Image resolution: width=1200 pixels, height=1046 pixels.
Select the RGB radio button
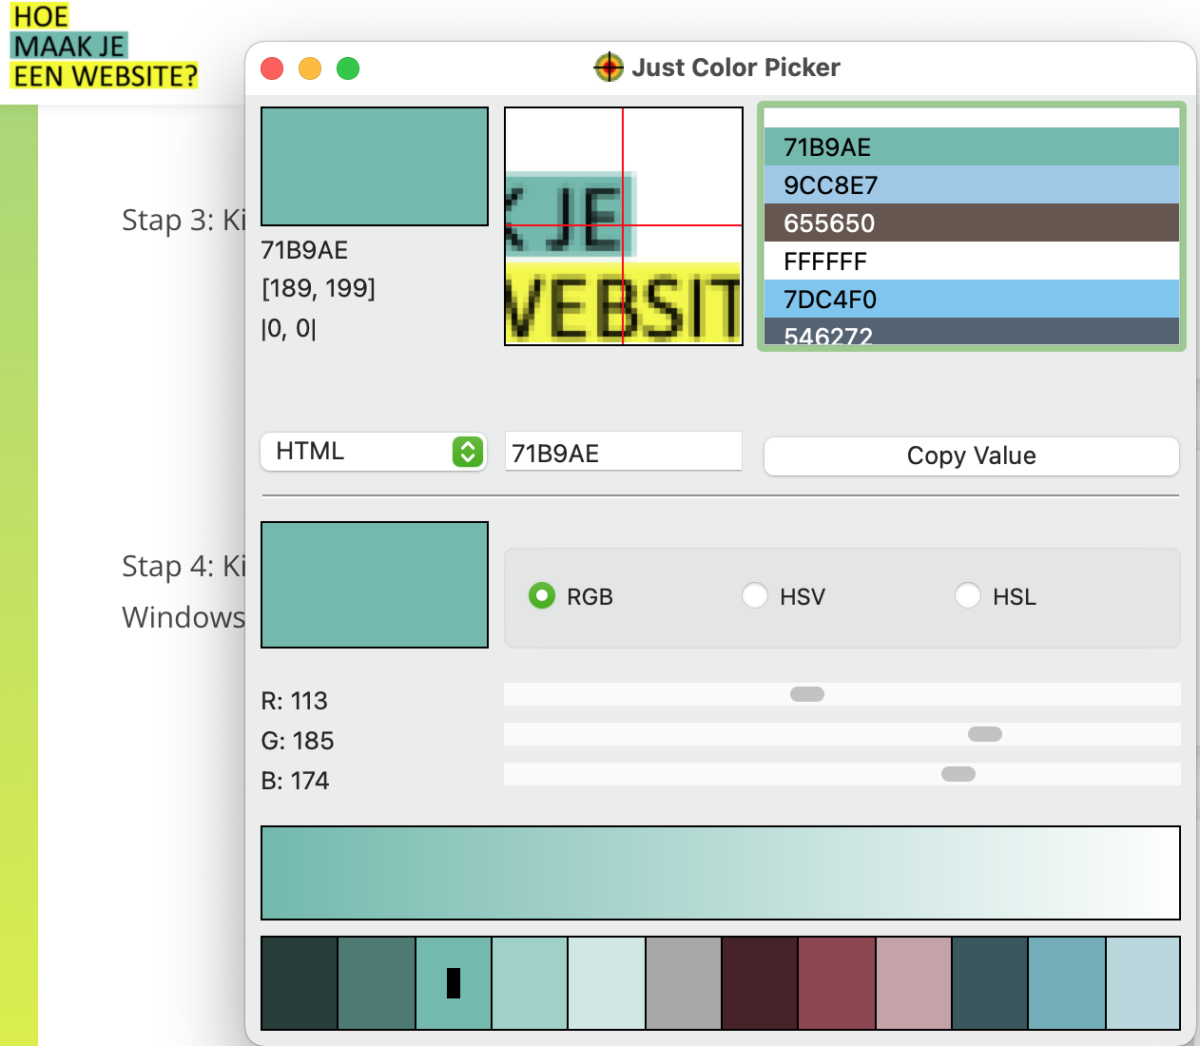(542, 596)
